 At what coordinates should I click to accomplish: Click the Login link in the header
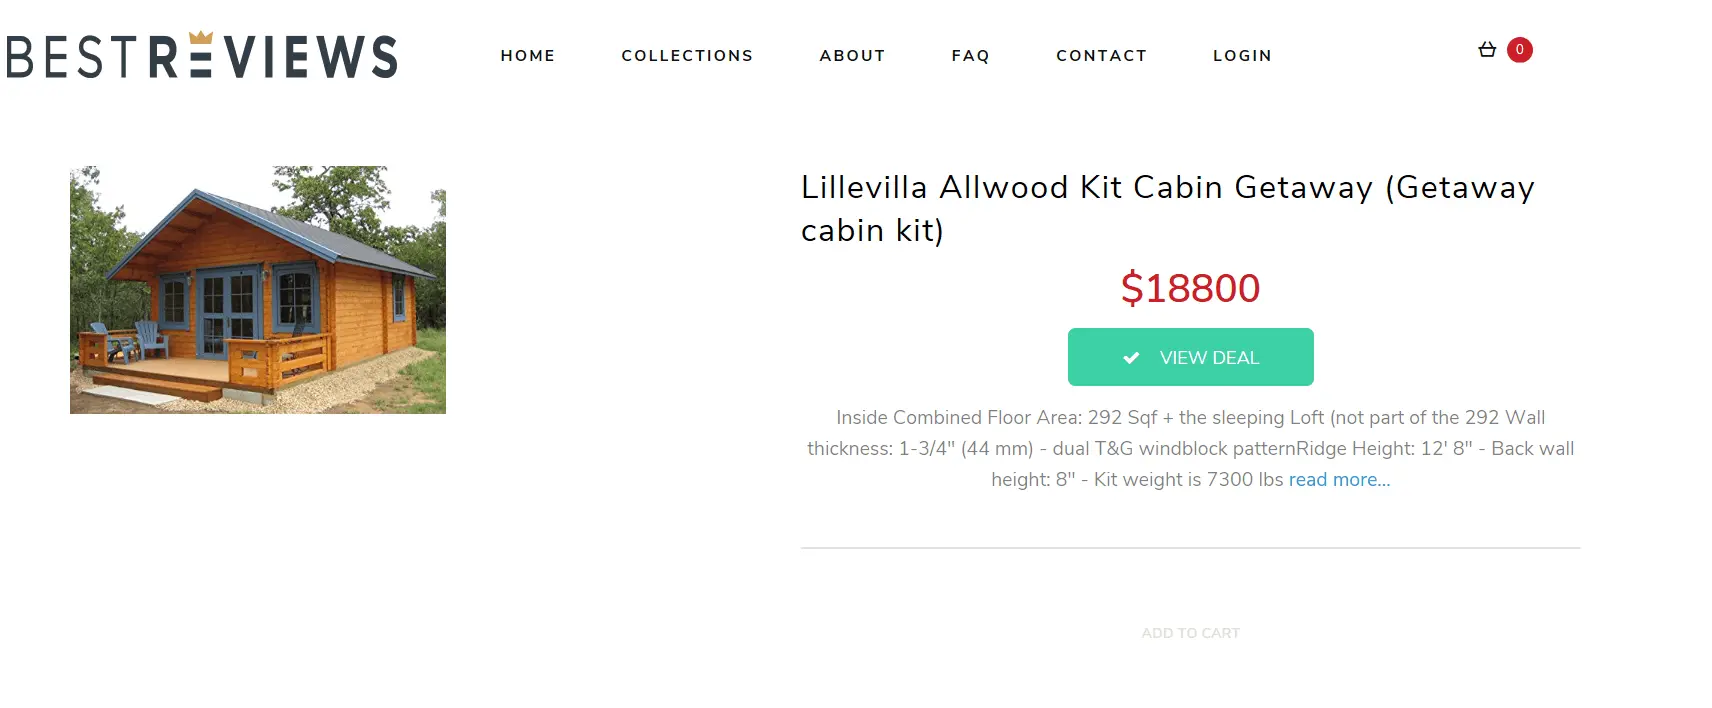[1242, 56]
